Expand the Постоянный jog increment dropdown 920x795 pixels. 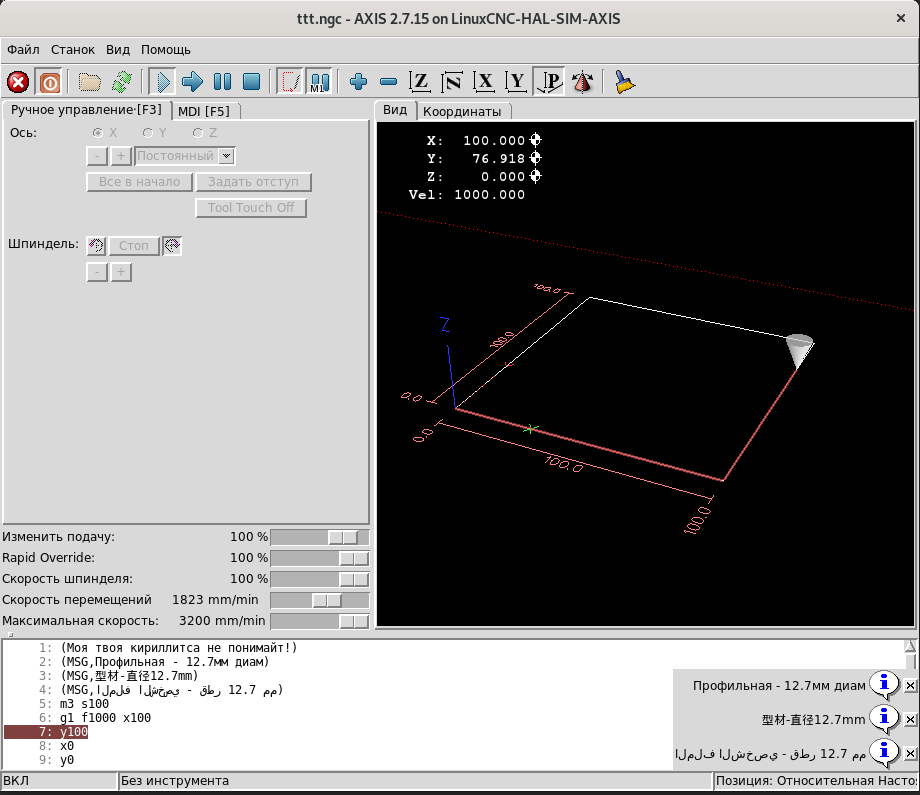(x=226, y=156)
